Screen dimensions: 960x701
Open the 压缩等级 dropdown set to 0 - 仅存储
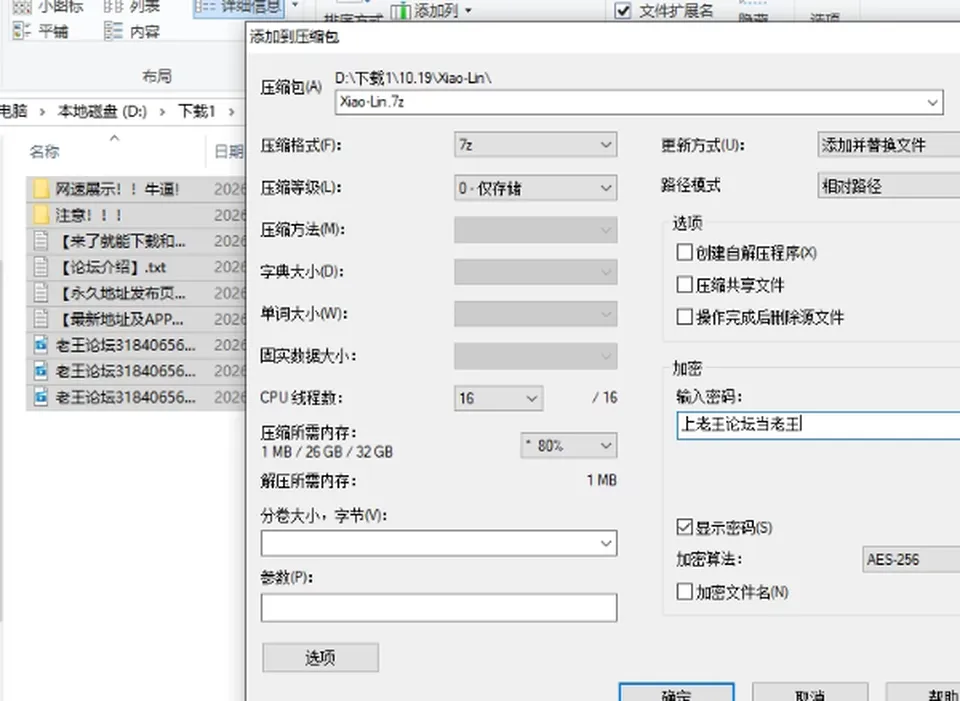[x=536, y=188]
